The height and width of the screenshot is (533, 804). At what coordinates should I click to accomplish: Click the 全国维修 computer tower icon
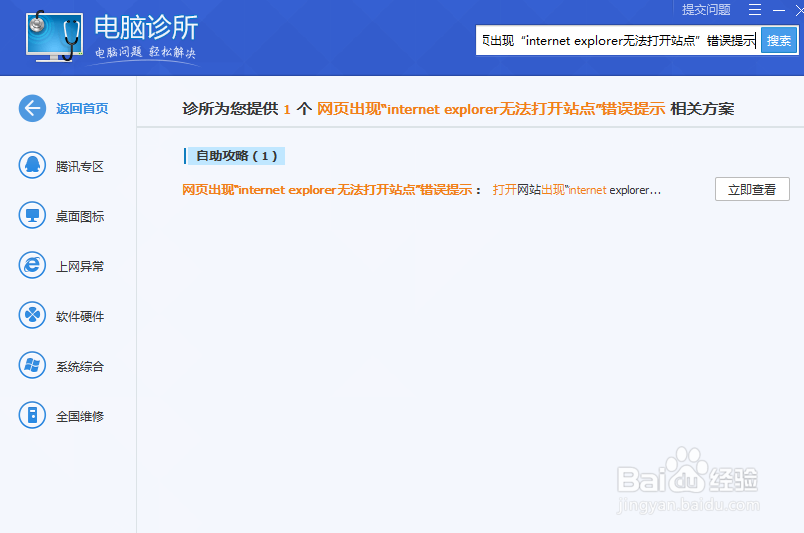(32, 415)
